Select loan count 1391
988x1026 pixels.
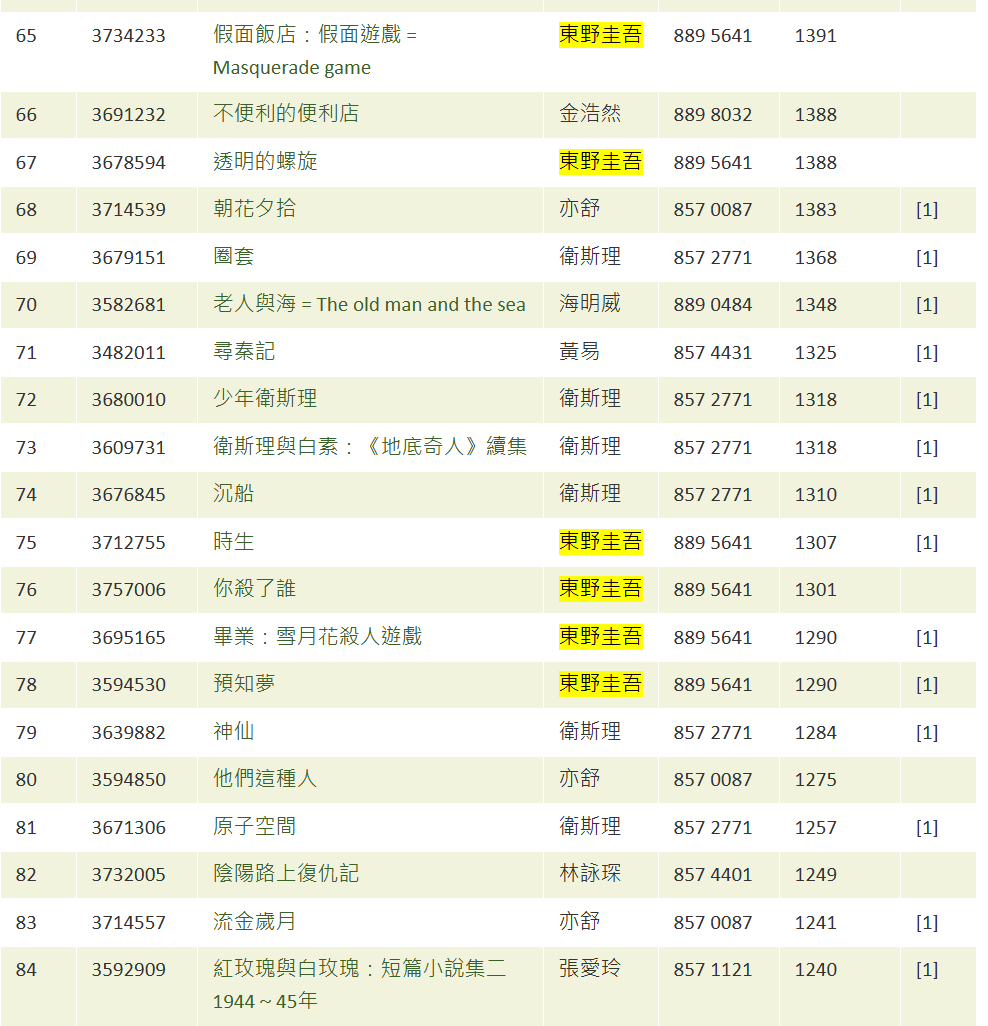(x=815, y=35)
